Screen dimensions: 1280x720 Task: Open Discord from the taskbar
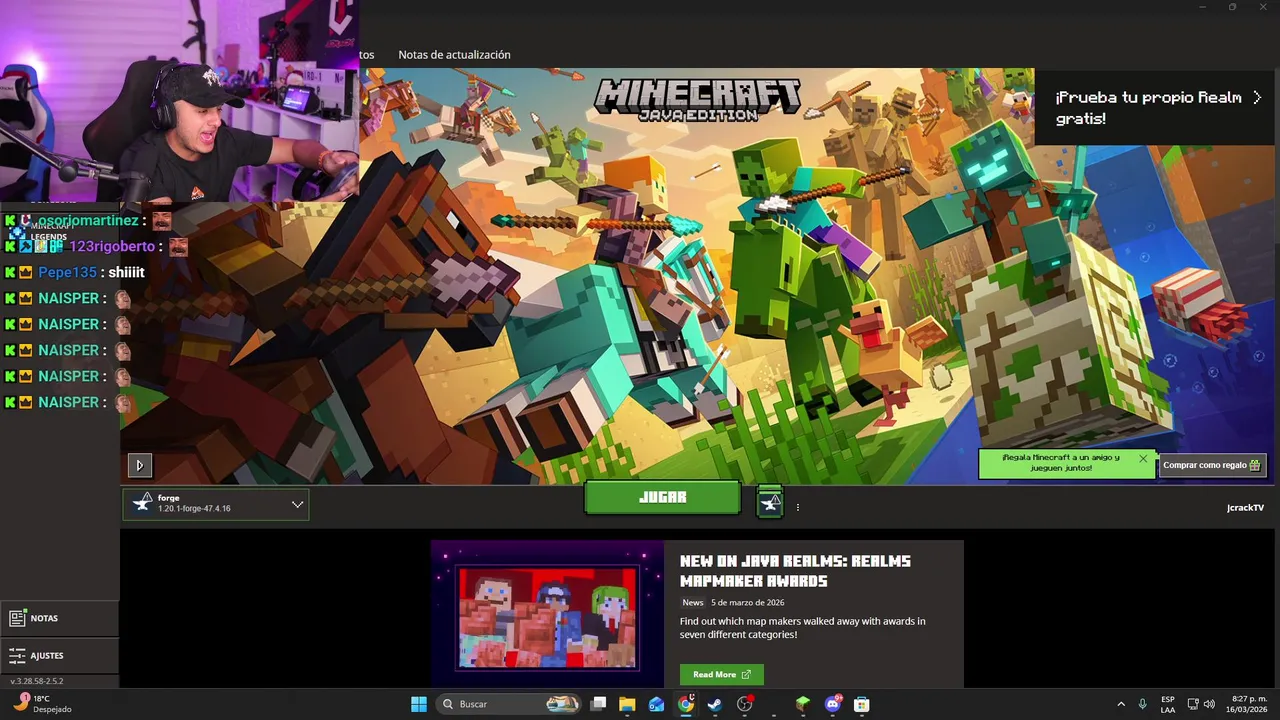click(832, 704)
